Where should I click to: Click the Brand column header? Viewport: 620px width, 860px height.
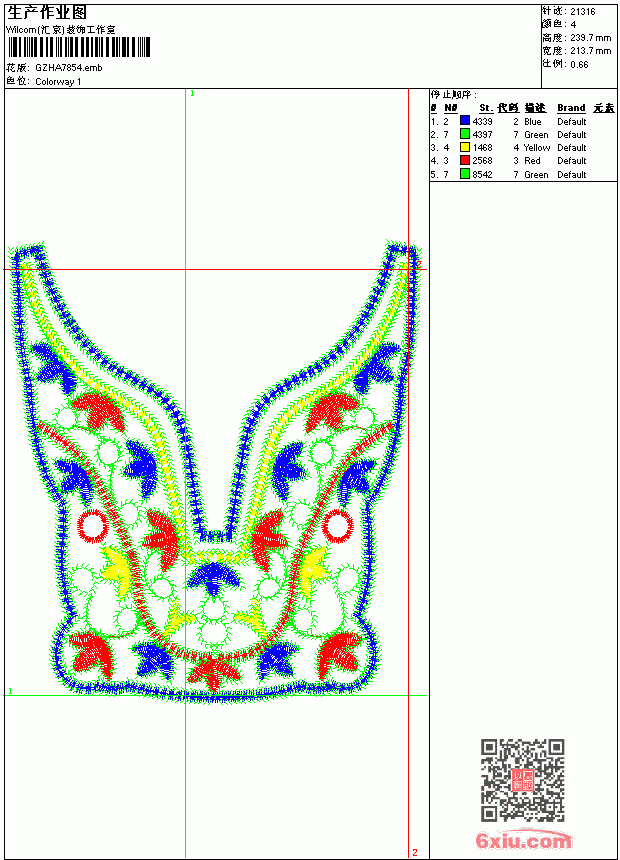tap(571, 108)
